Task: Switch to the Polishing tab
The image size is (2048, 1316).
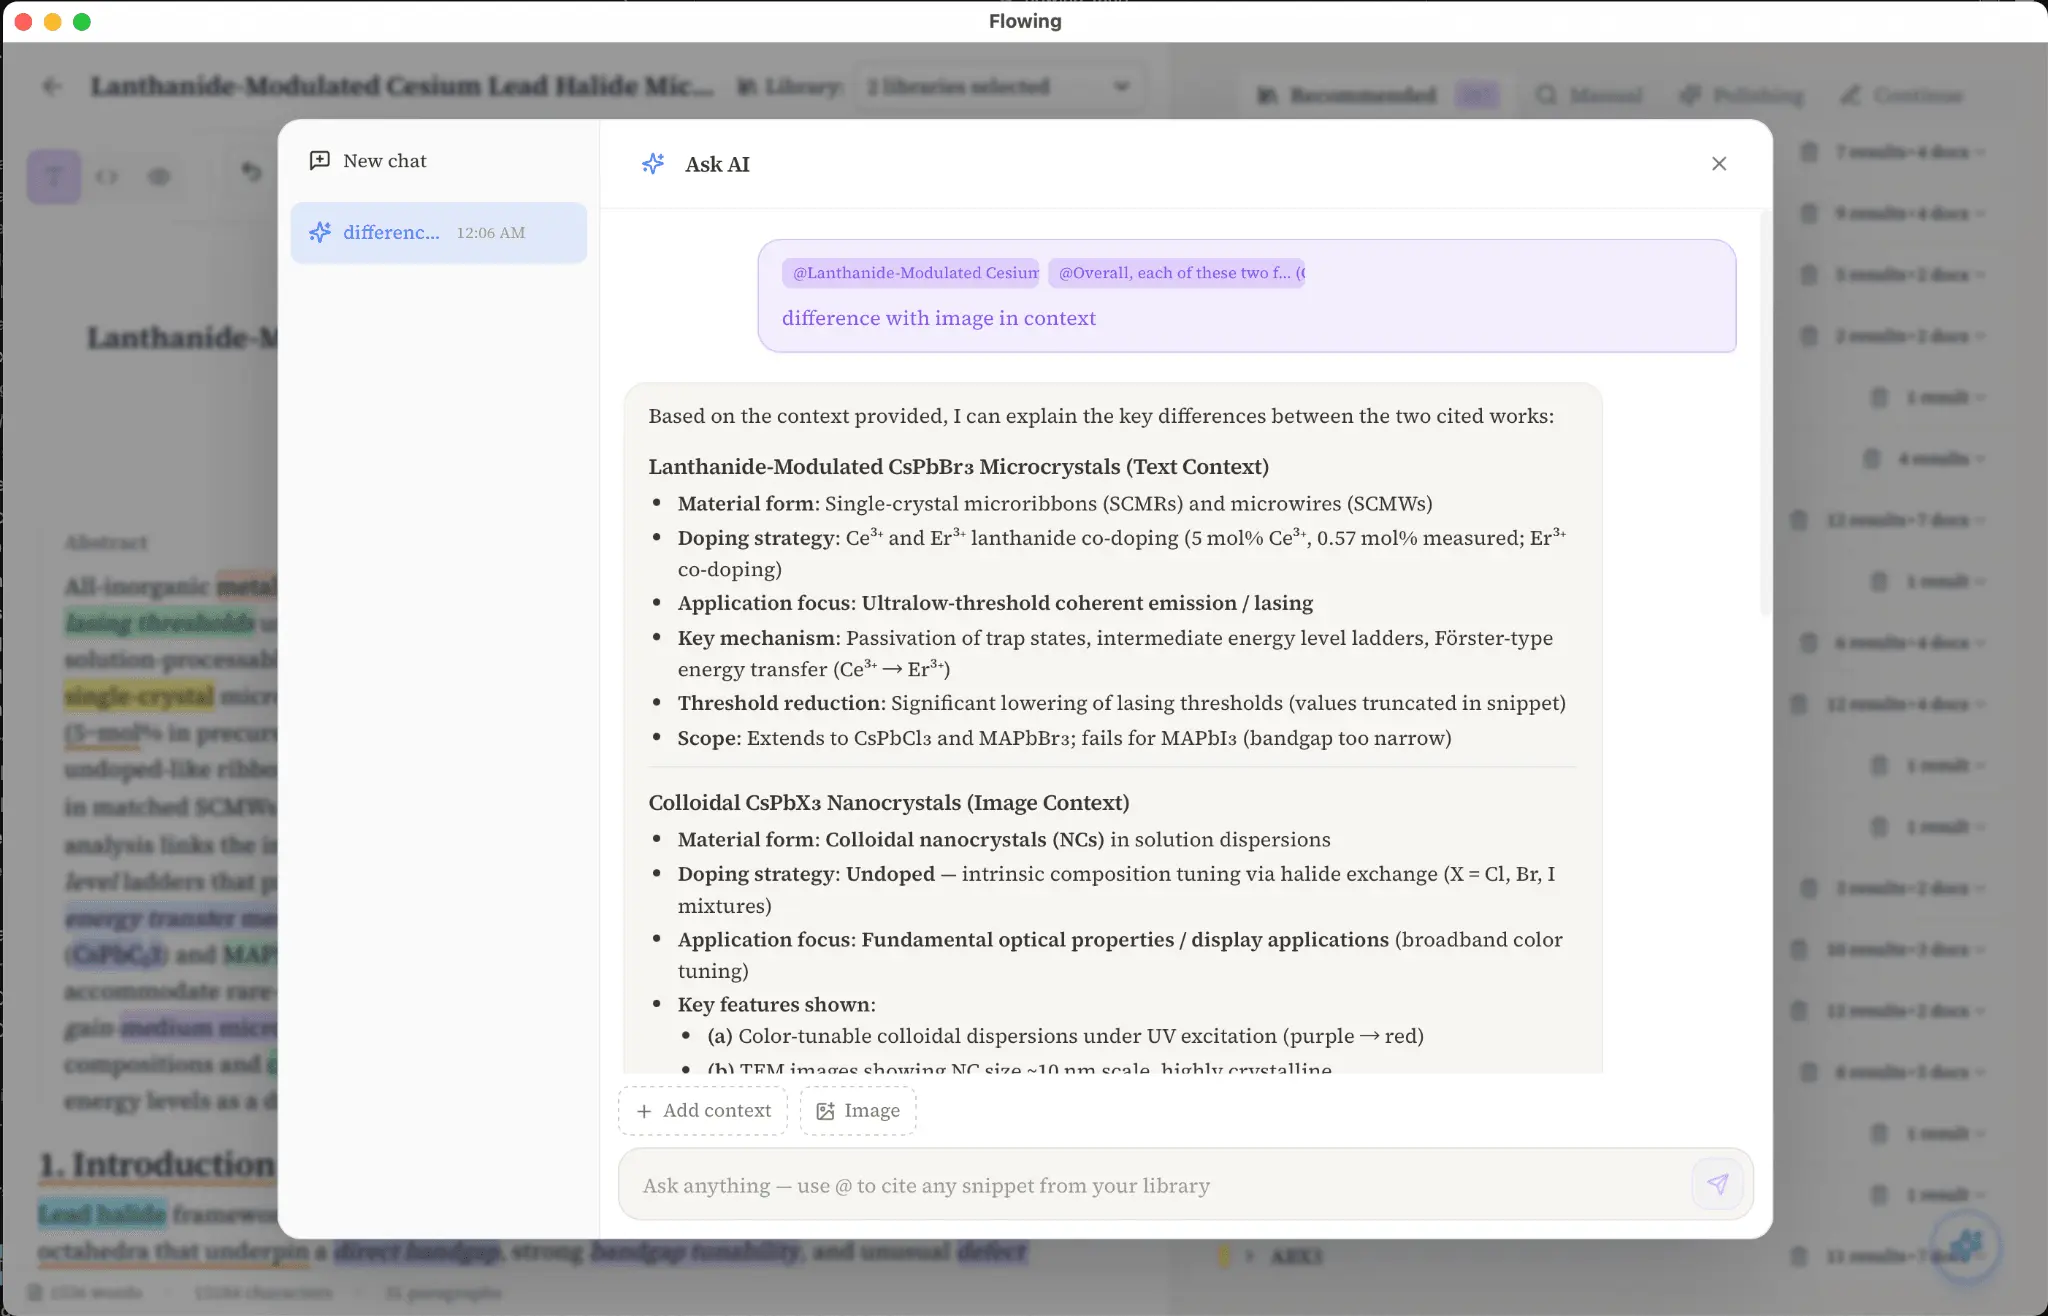Action: point(1741,96)
